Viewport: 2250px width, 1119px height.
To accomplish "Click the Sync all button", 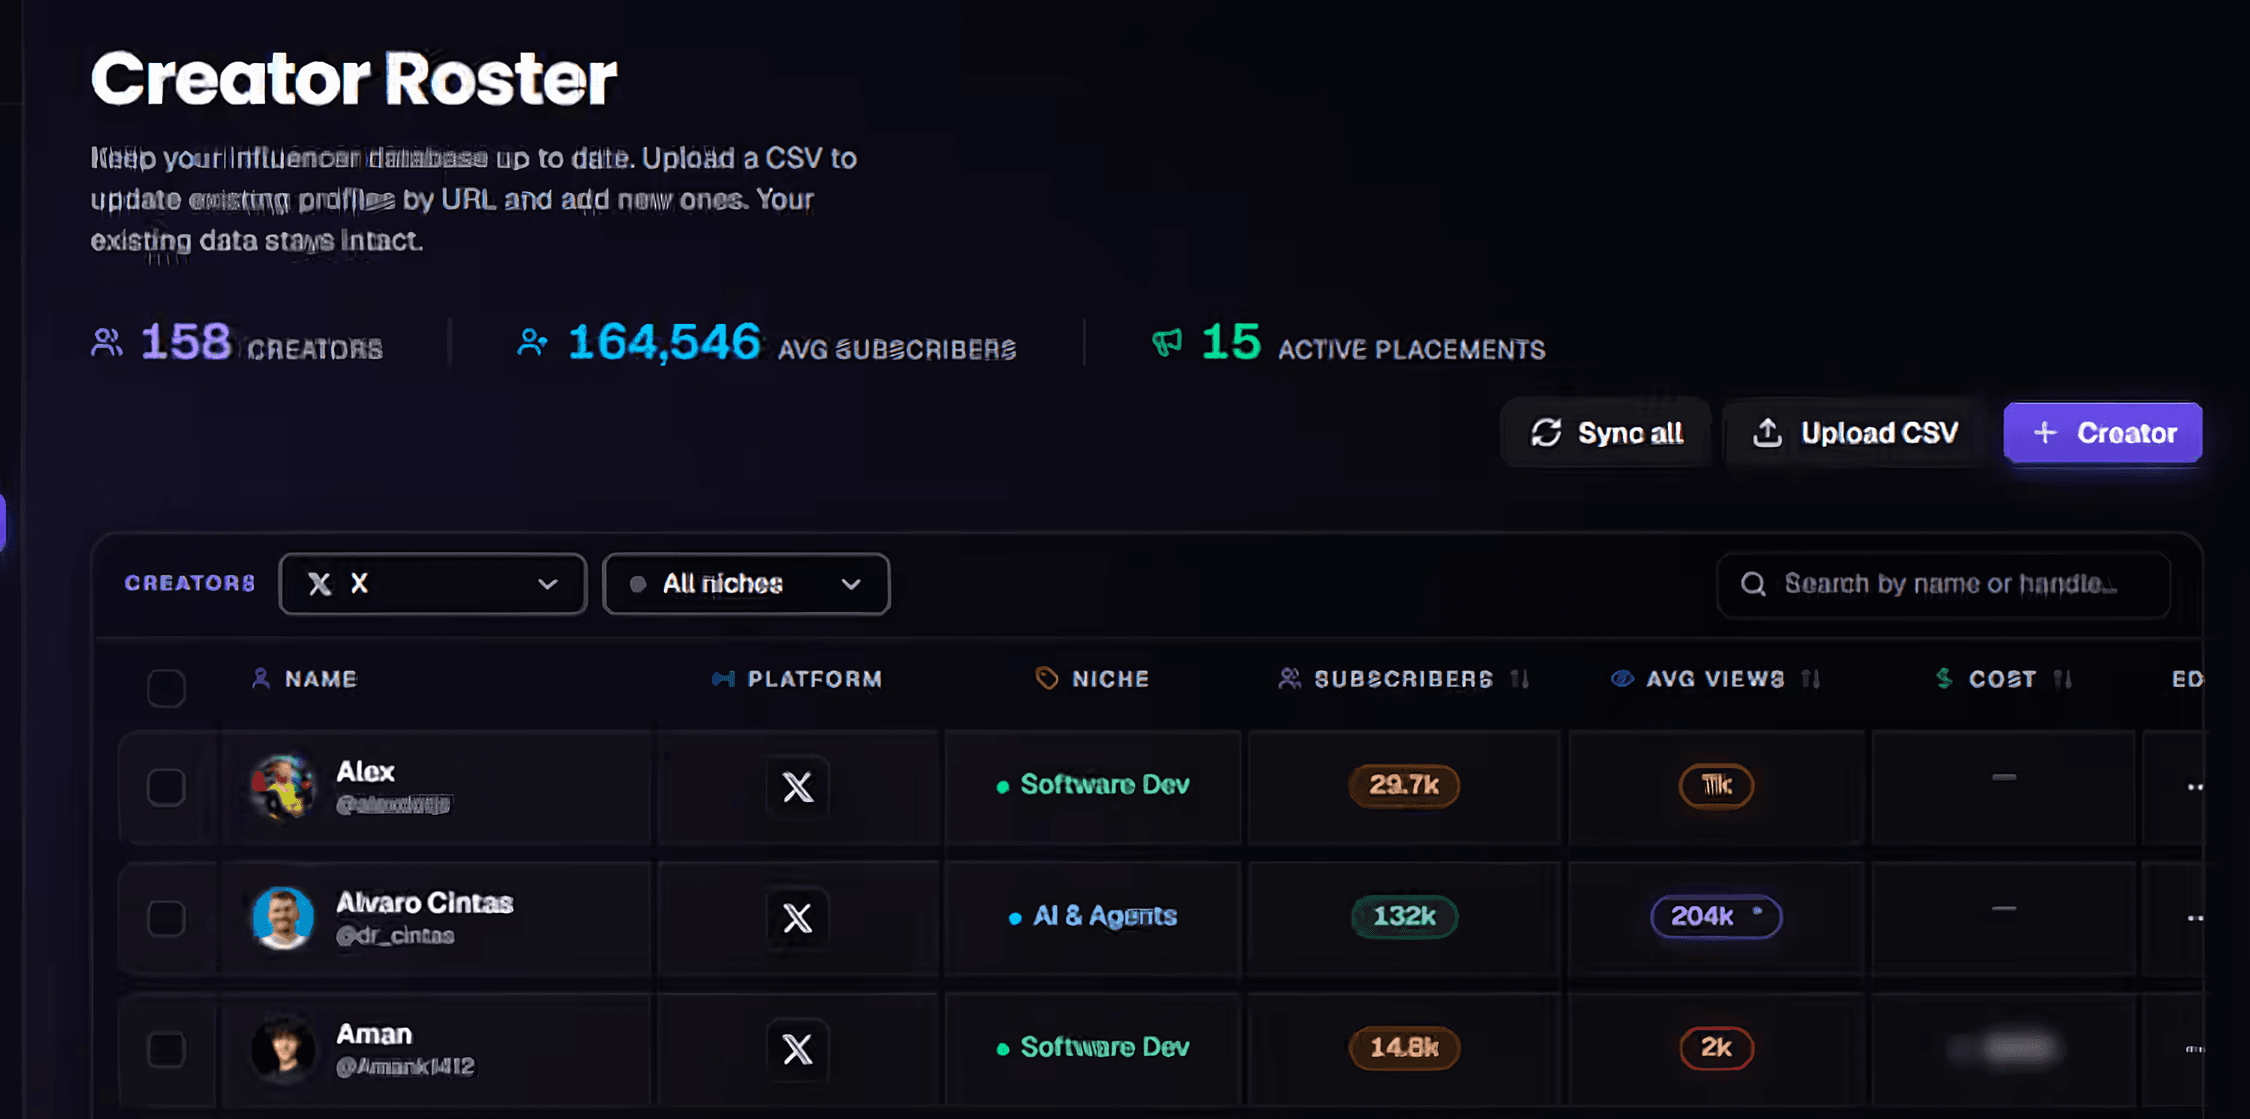I will 1606,433.
